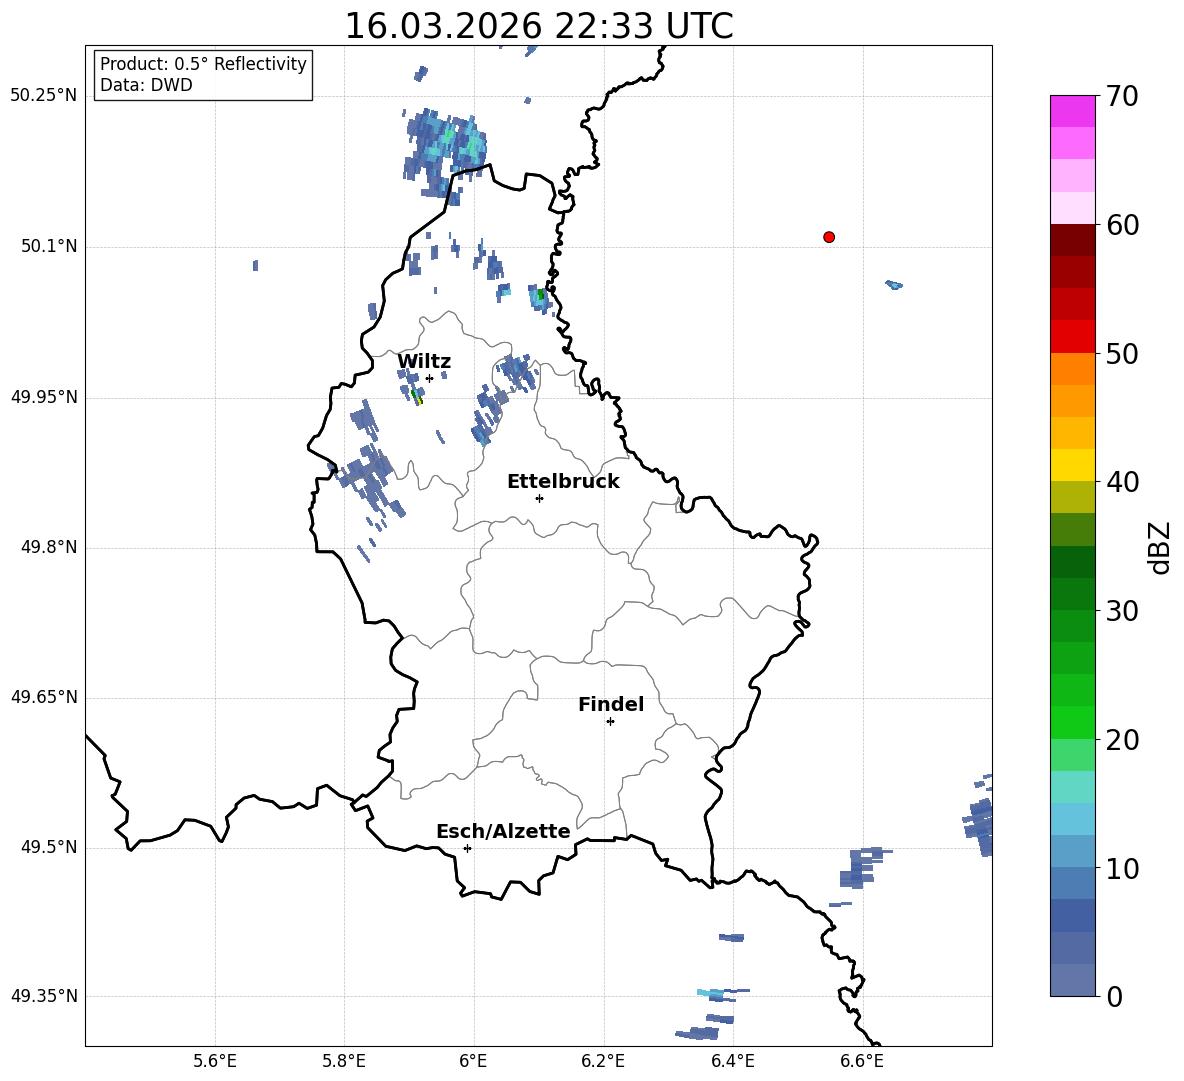The height and width of the screenshot is (1081, 1184).
Task: Click the 50.25°N latitude label
Action: click(x=44, y=96)
